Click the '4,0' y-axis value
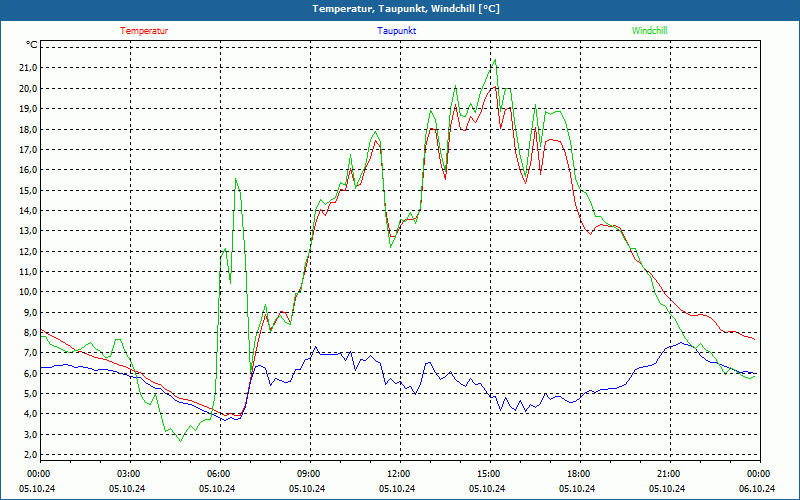Image resolution: width=800 pixels, height=500 pixels. tap(31, 414)
